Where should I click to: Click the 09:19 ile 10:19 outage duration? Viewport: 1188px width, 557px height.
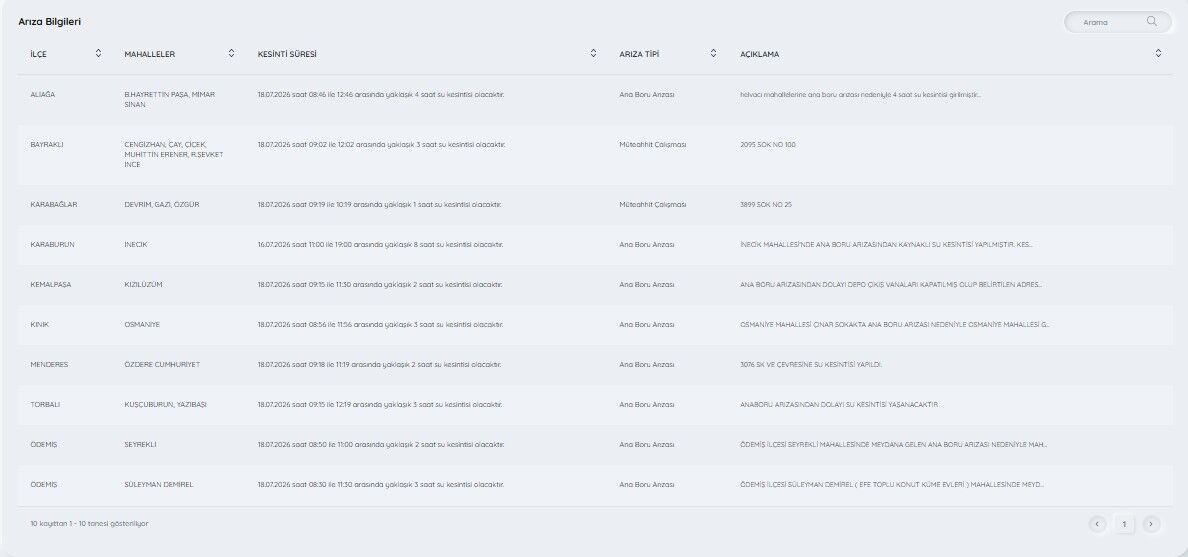(380, 205)
